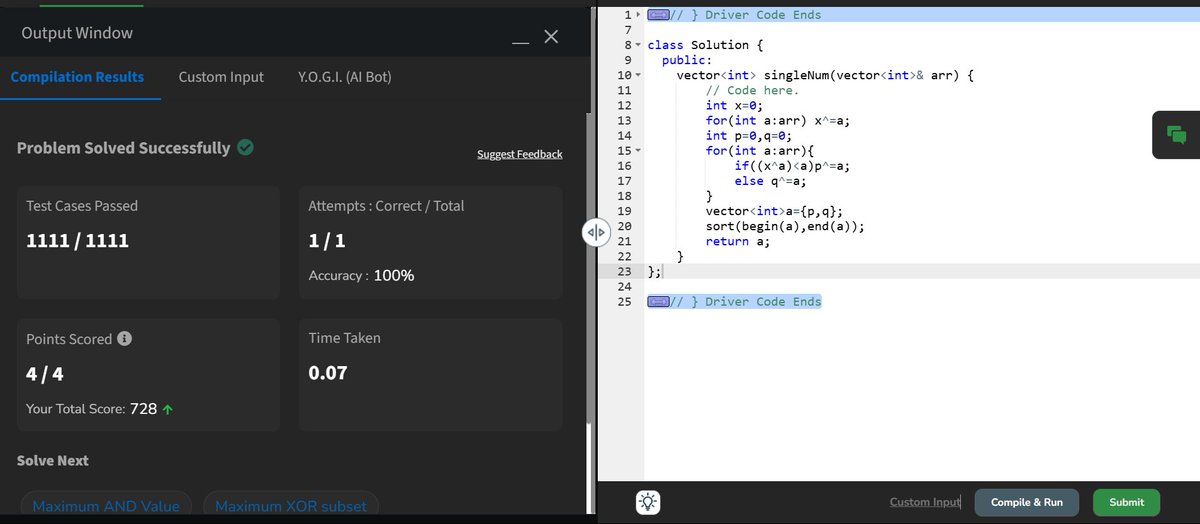Click the green solved checkmark icon
This screenshot has height=524, width=1200.
coord(245,147)
